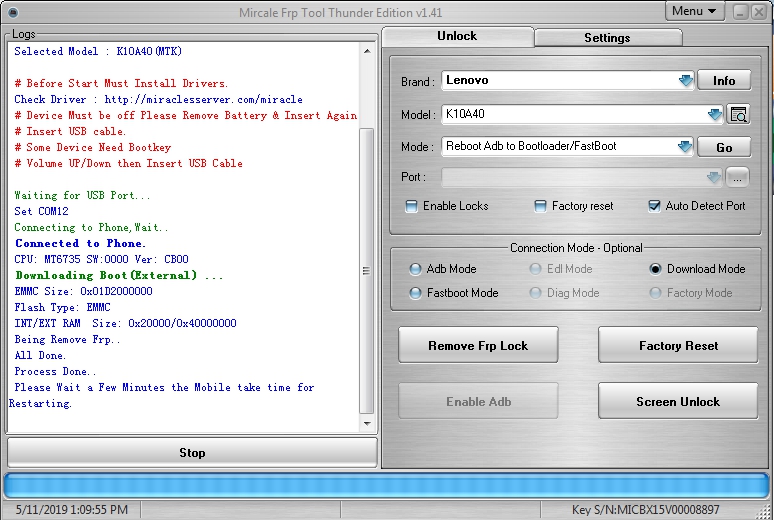The image size is (774, 520).
Task: Click the blue progress bar
Action: pos(387,485)
